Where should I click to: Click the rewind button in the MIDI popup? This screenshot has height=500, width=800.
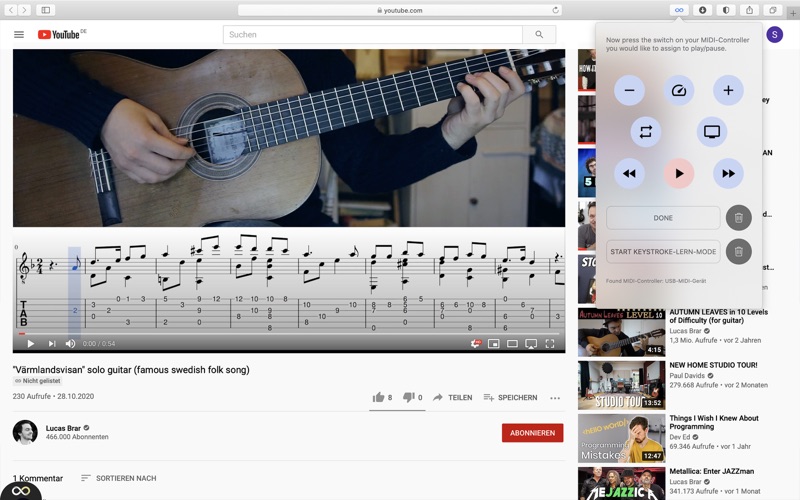[629, 173]
